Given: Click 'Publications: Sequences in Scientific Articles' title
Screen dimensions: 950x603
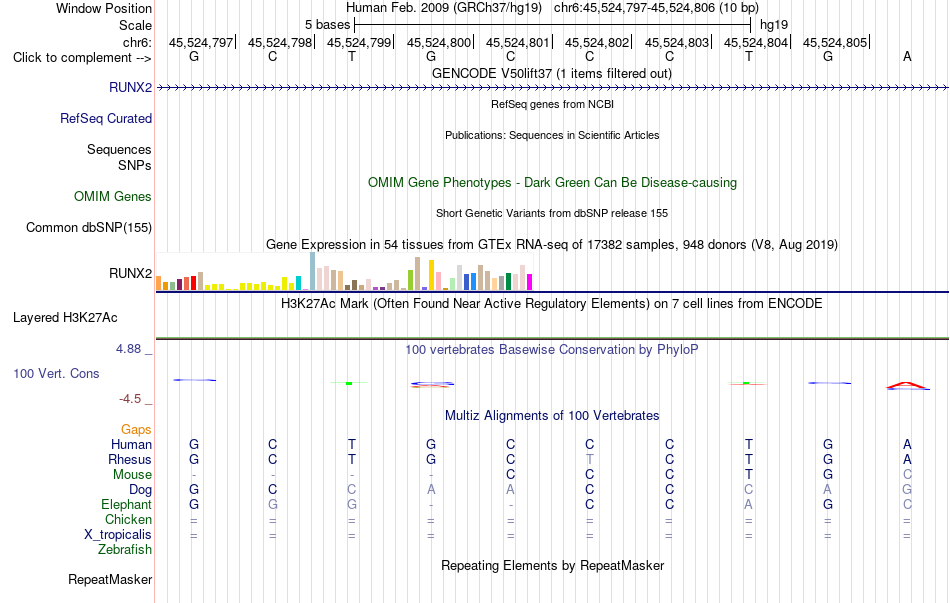Looking at the screenshot, I should (x=552, y=135).
